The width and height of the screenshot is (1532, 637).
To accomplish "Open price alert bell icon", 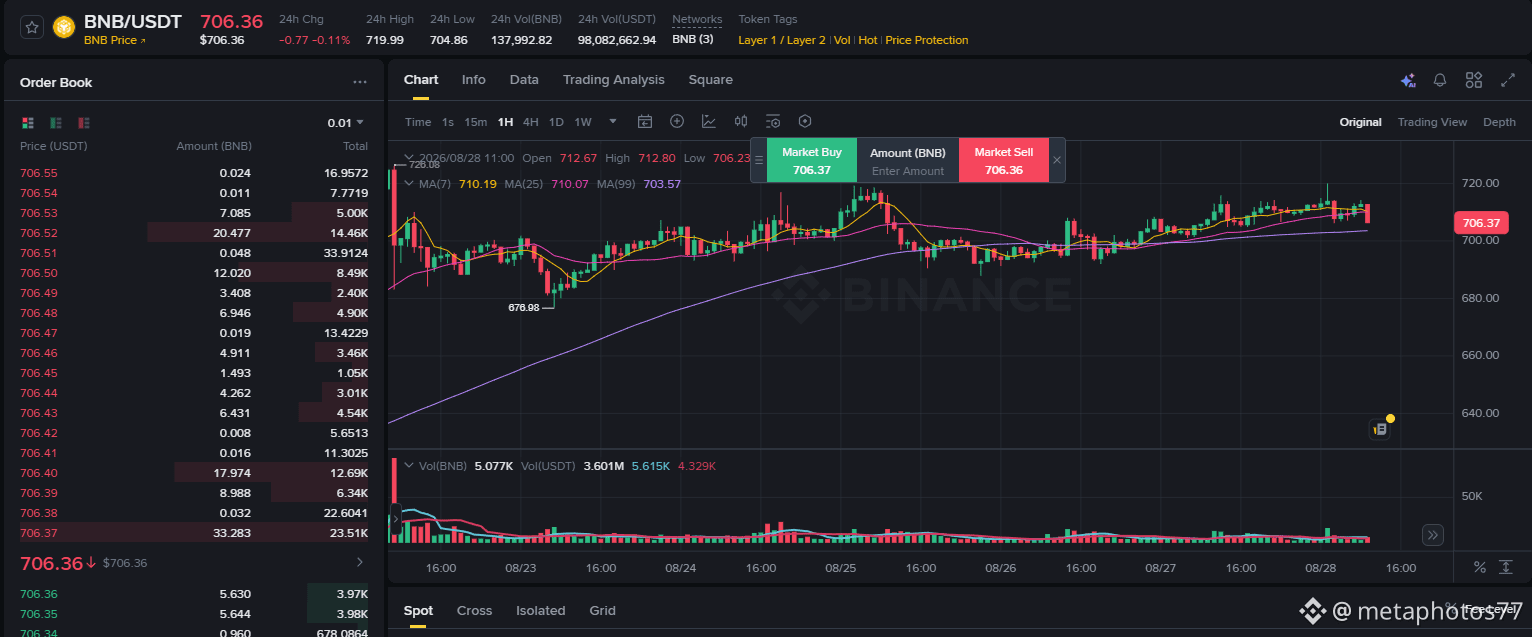I will pos(1440,80).
